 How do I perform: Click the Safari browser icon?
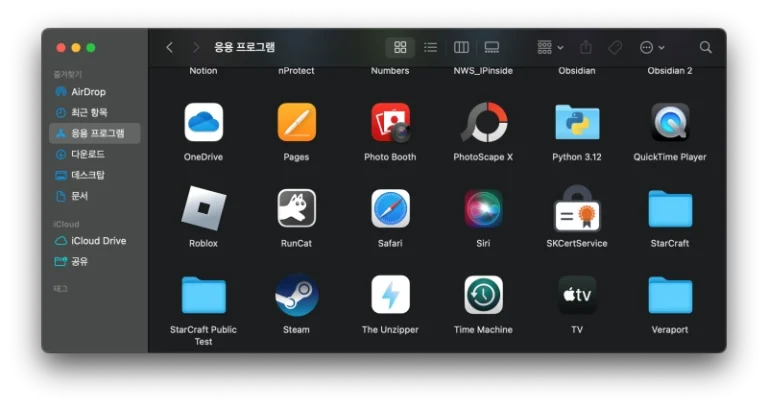(390, 209)
